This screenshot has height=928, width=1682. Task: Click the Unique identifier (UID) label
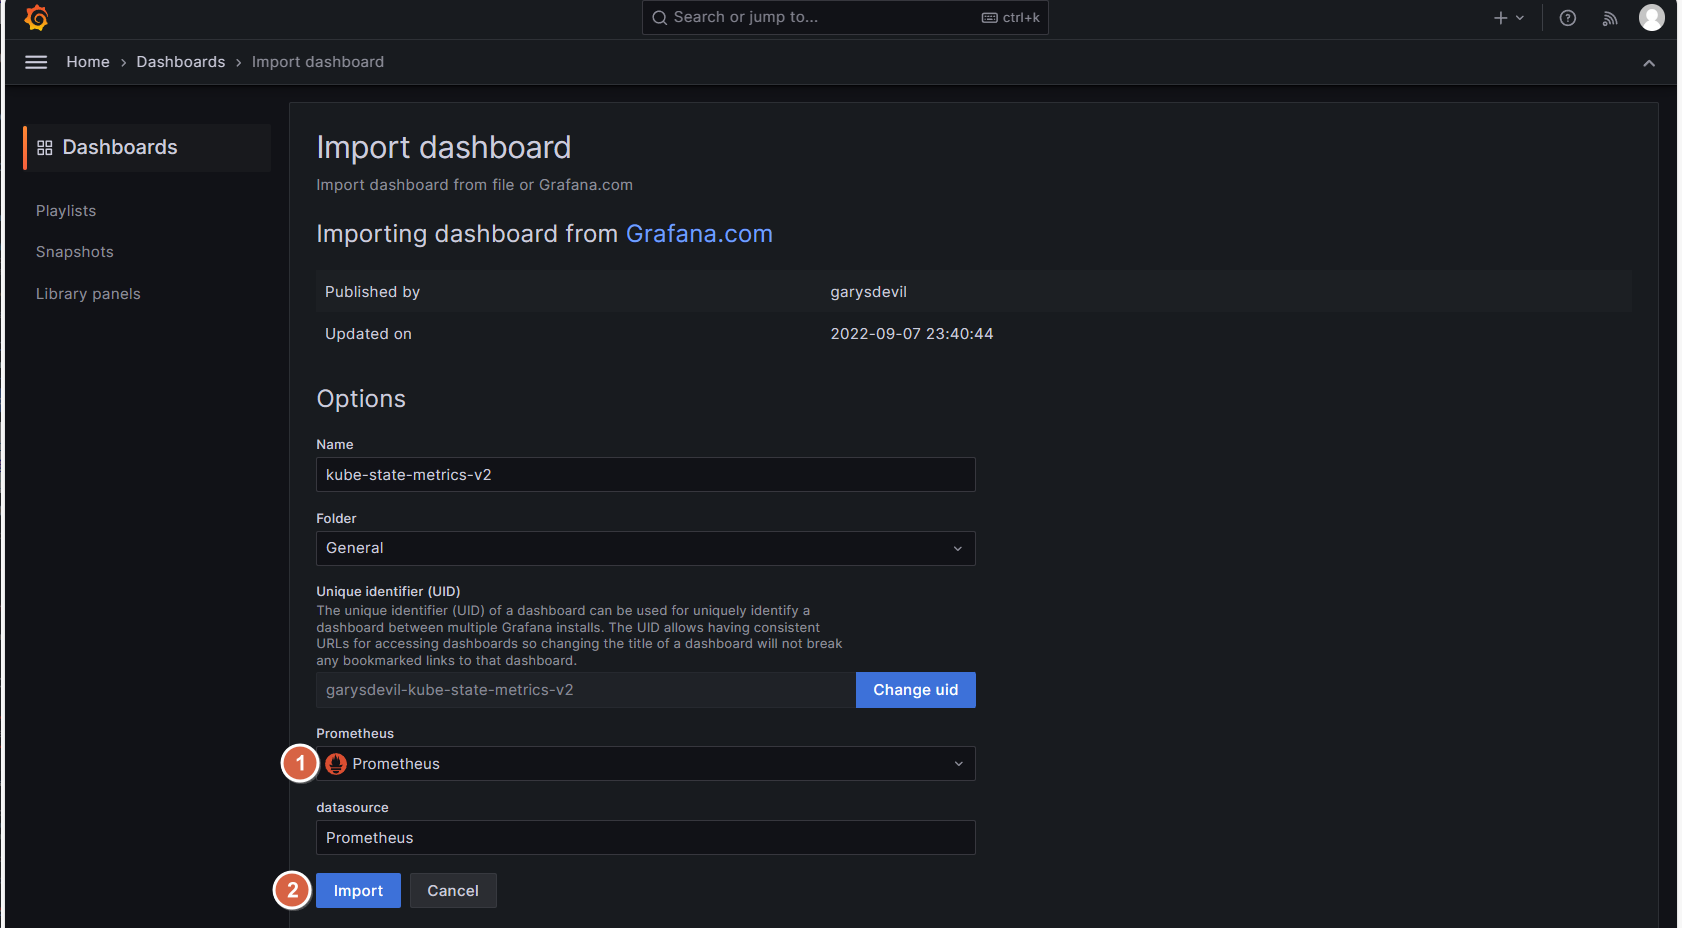[x=388, y=592]
